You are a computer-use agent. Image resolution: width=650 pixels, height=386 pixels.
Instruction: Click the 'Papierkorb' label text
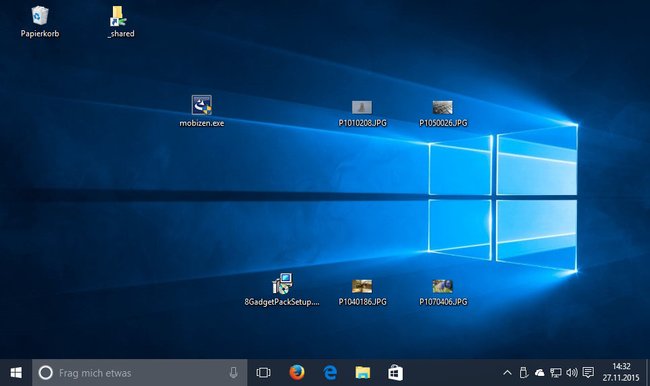click(x=40, y=34)
